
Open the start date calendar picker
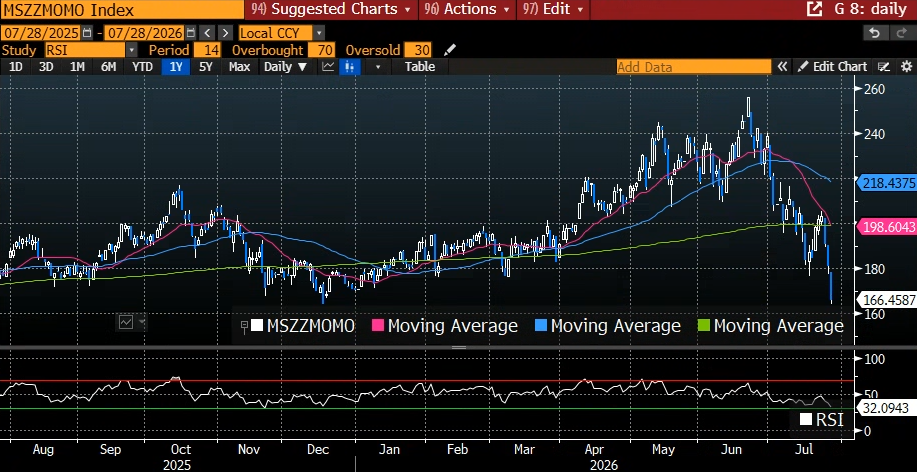click(87, 33)
